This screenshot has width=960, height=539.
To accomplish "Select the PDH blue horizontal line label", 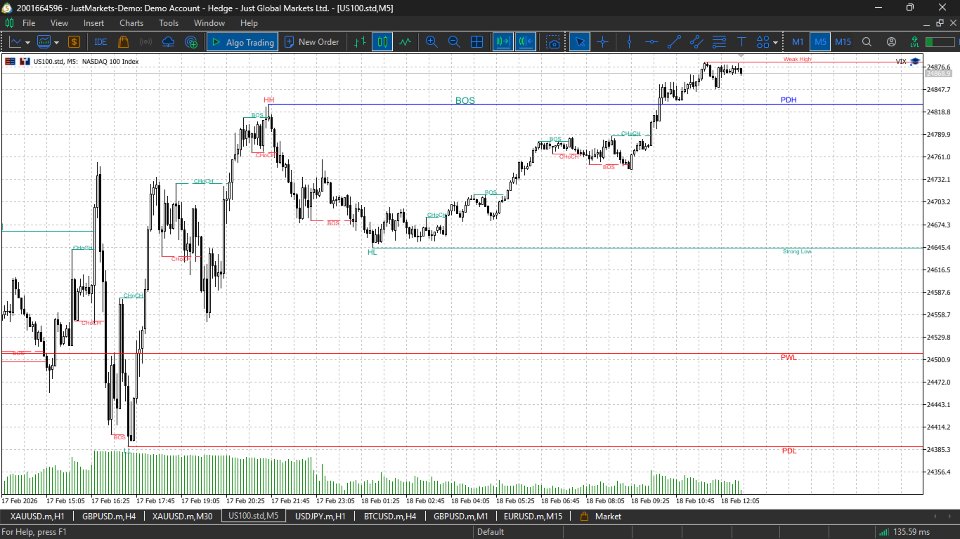I will point(789,100).
